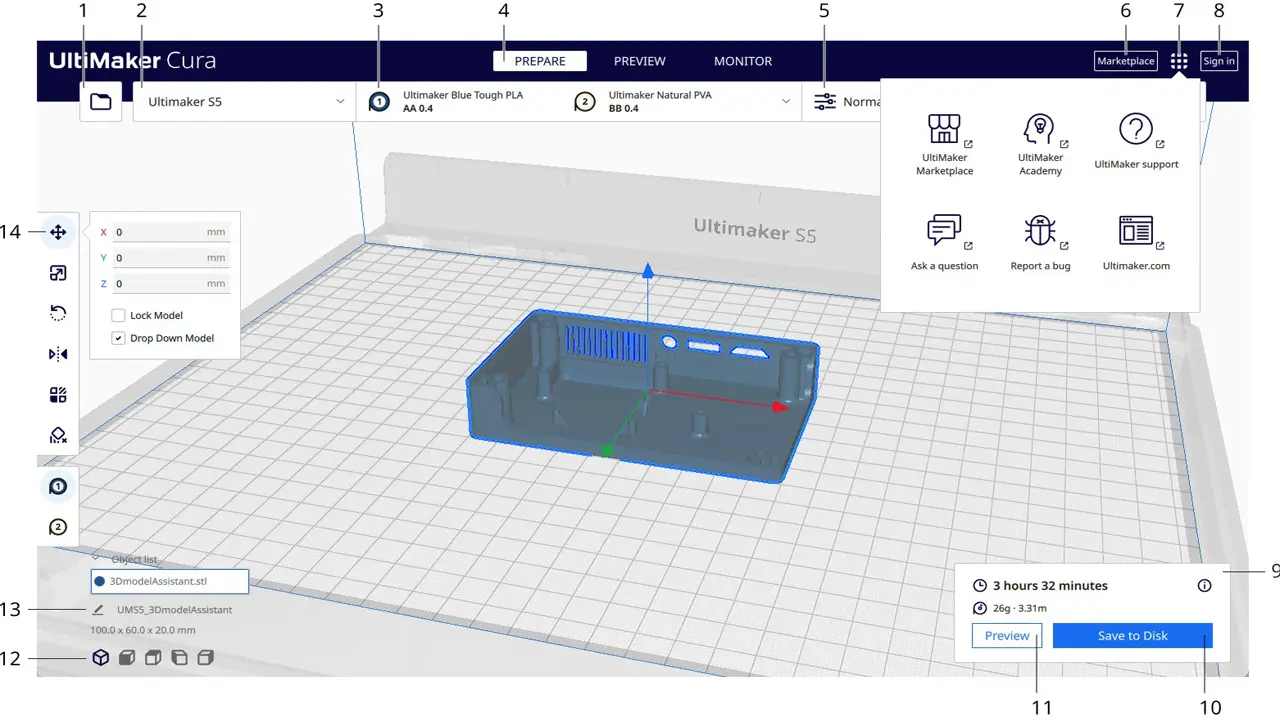Click the Z position input field
Image resolution: width=1280 pixels, height=720 pixels.
pyautogui.click(x=171, y=284)
